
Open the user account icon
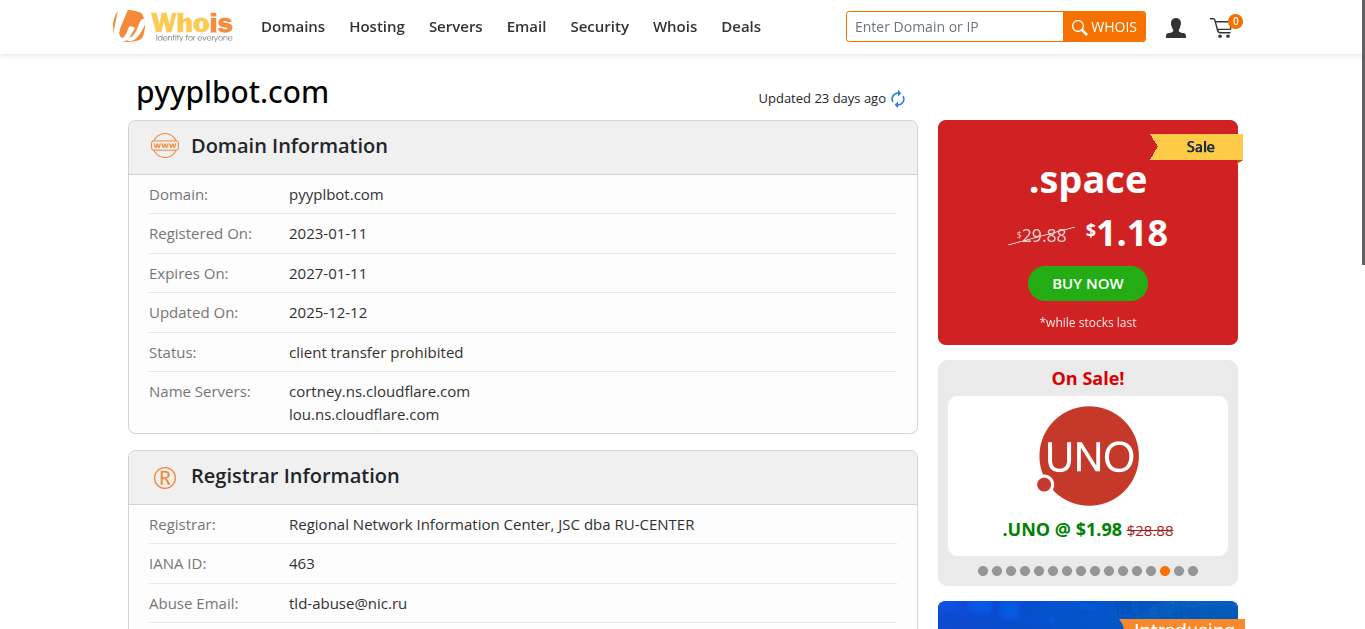pos(1176,28)
